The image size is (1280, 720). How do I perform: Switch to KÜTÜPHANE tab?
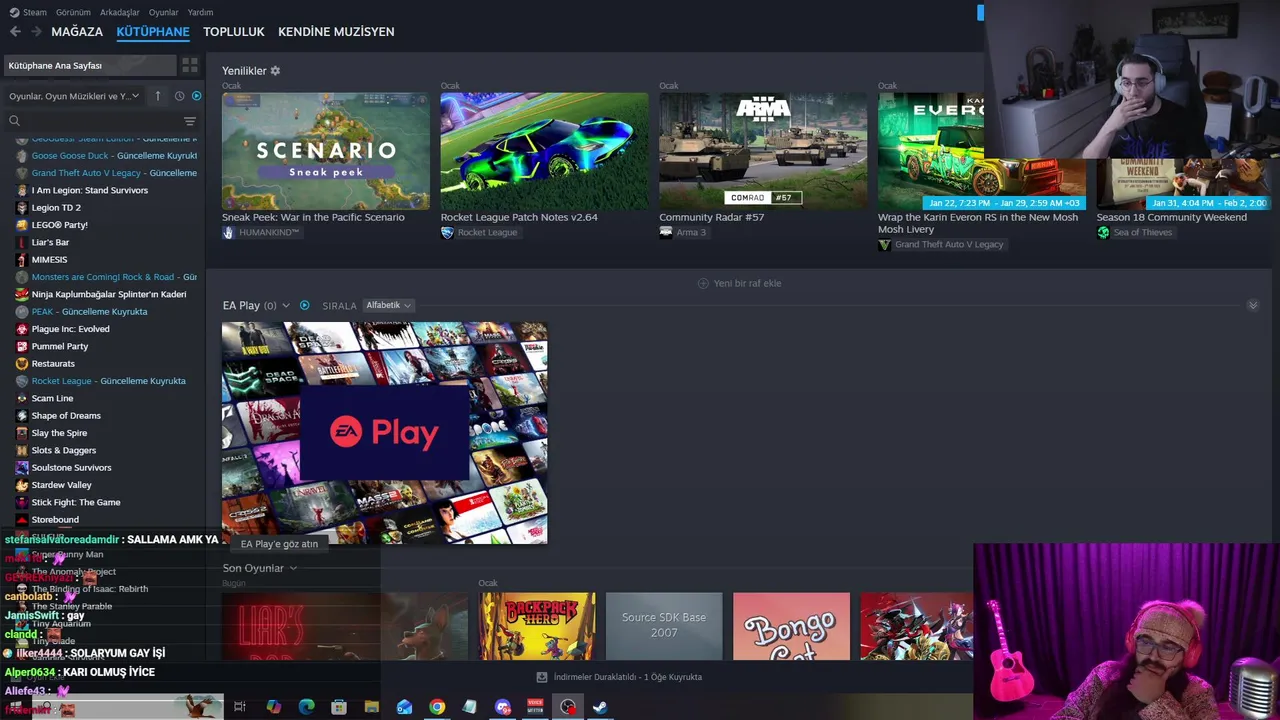(153, 32)
